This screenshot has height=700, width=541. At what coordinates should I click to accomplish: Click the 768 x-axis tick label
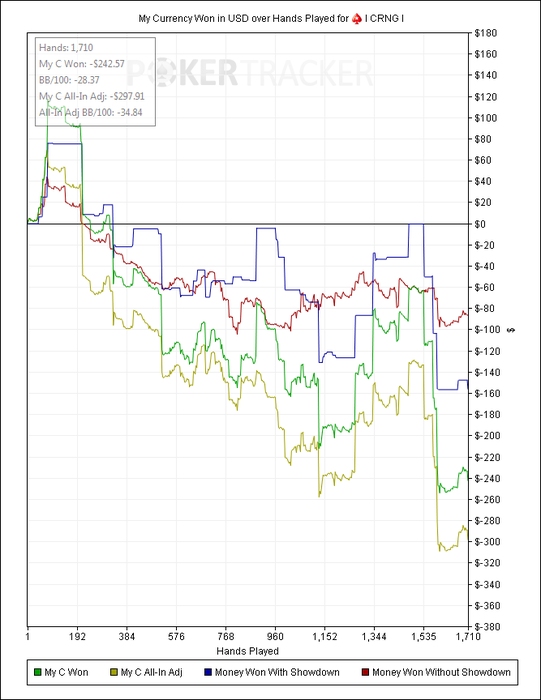point(226,637)
